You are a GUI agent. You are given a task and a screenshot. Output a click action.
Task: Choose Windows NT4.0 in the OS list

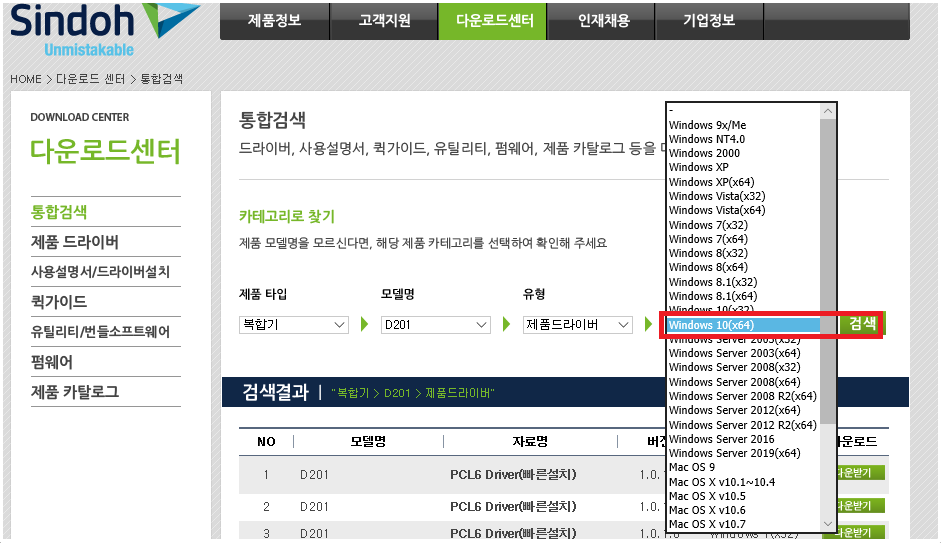[744, 139]
